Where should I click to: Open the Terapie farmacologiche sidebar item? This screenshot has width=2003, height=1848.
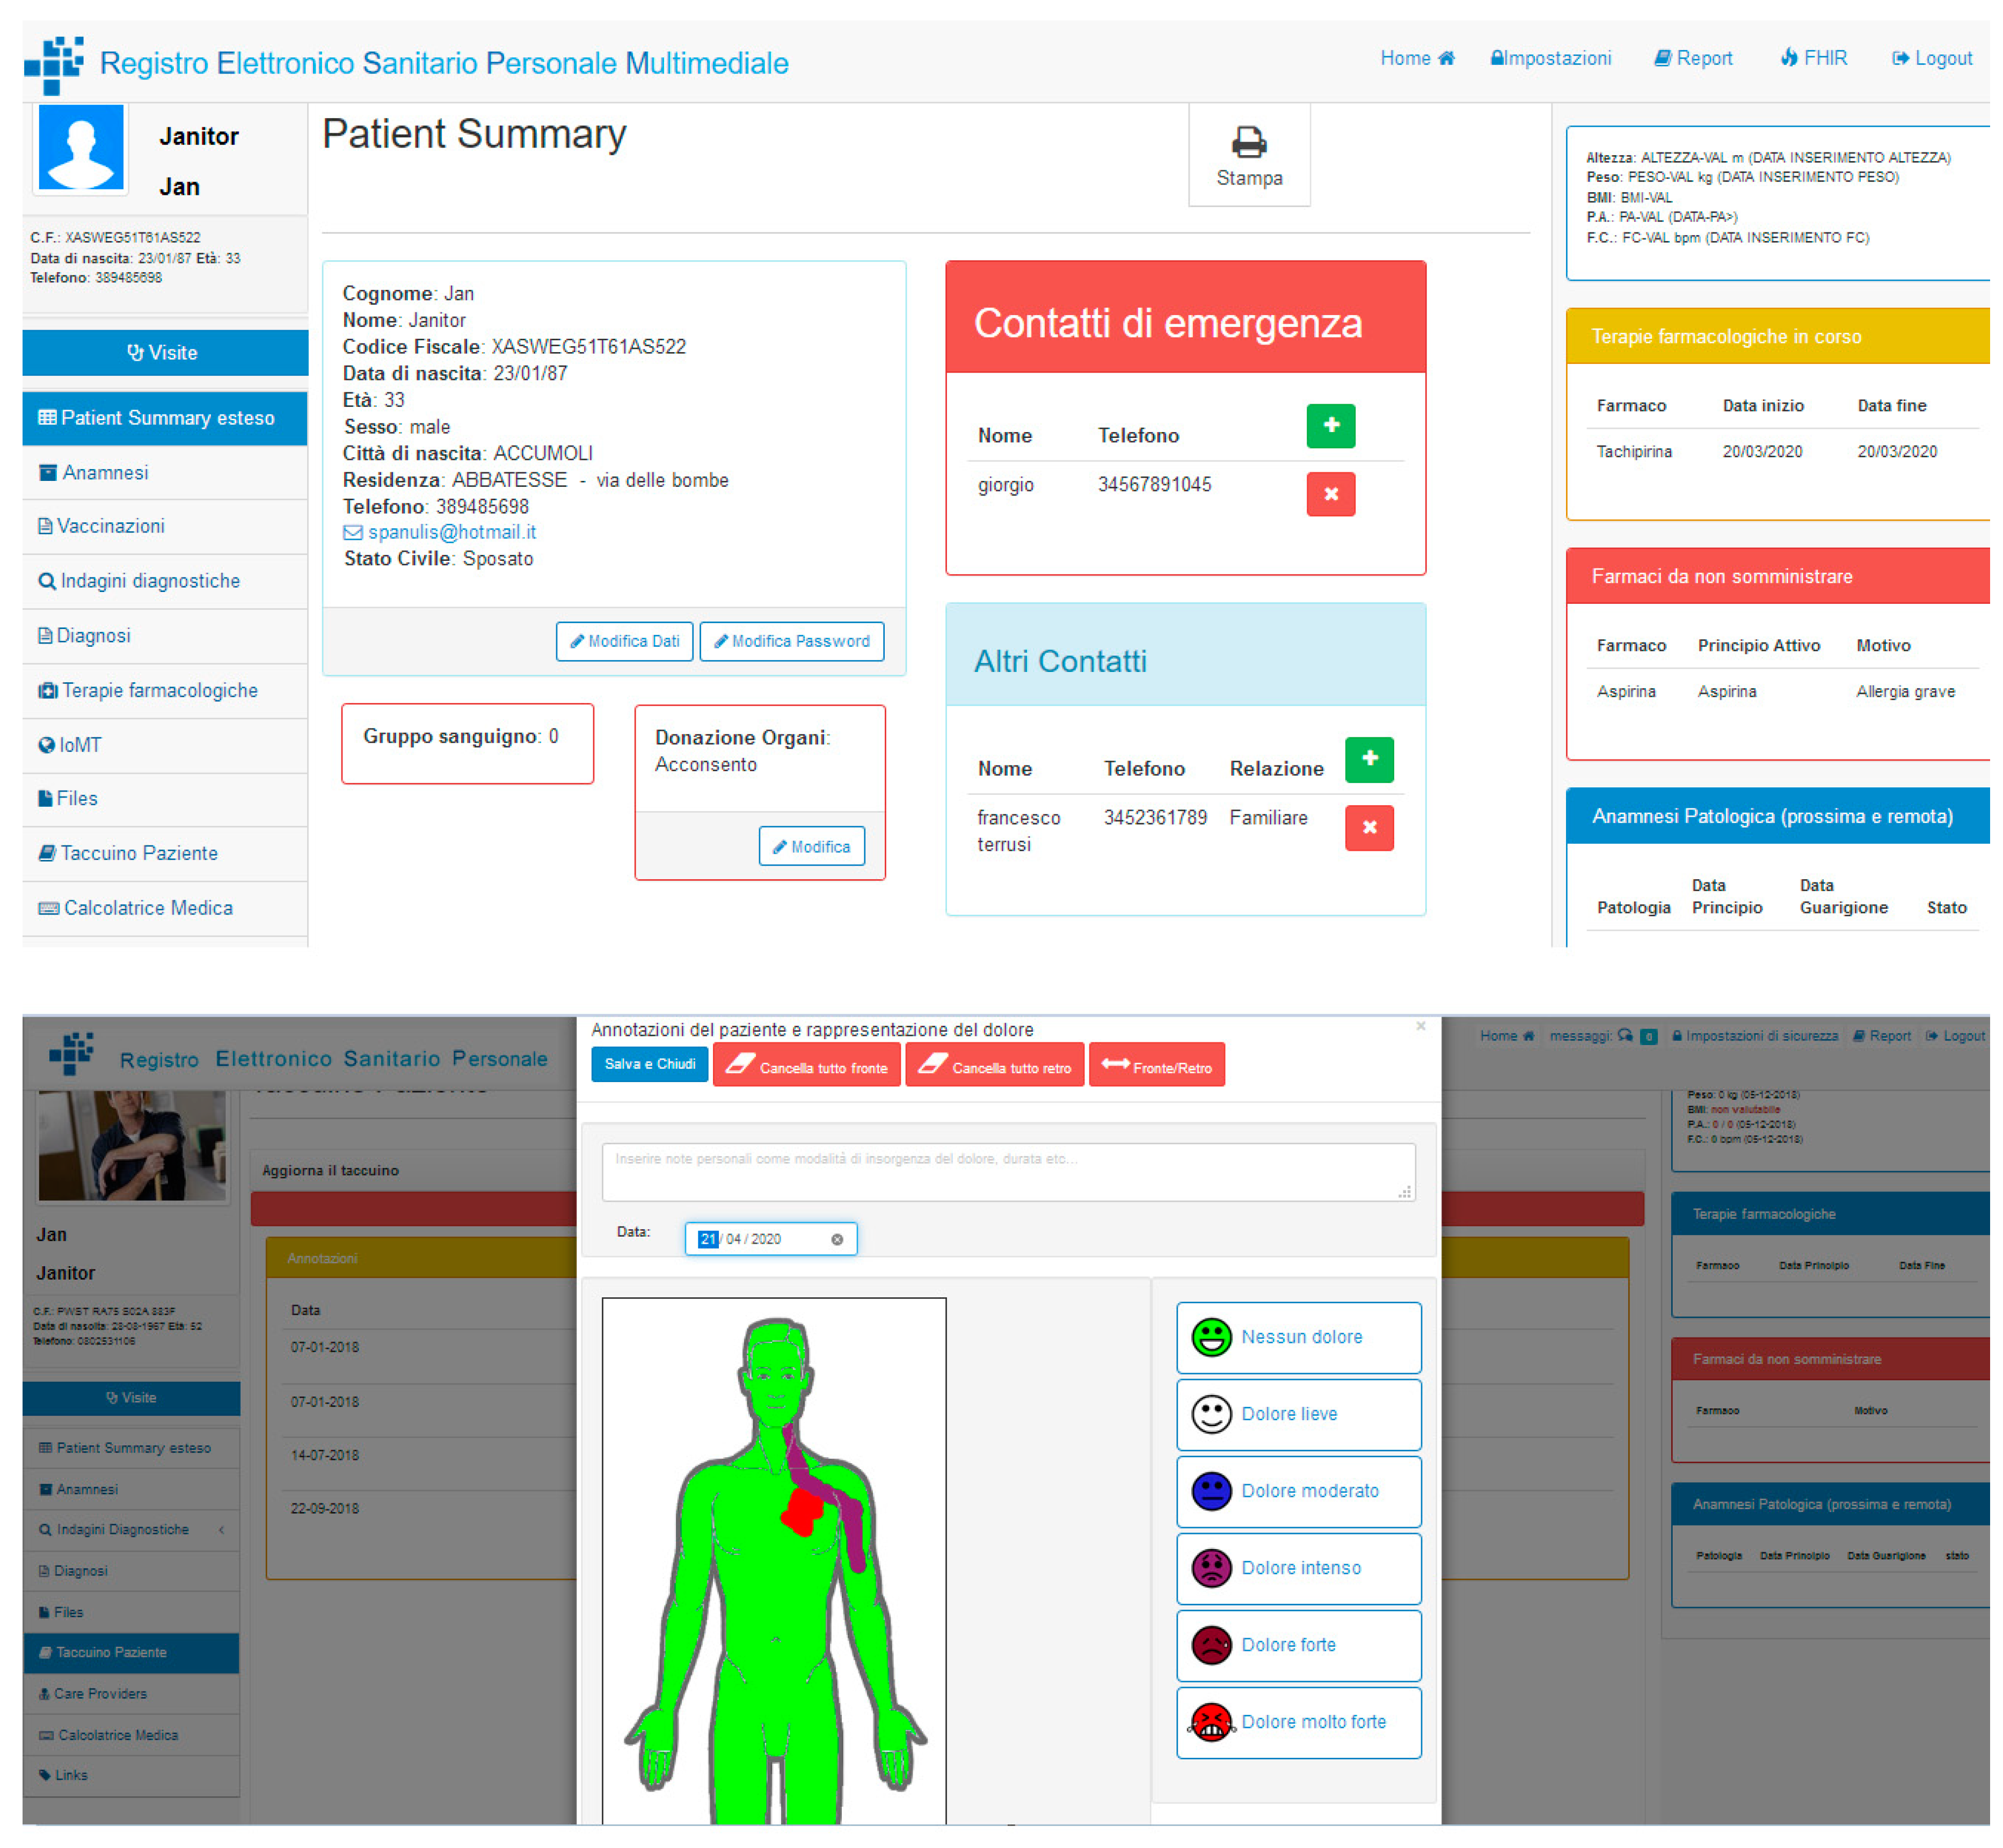point(160,691)
